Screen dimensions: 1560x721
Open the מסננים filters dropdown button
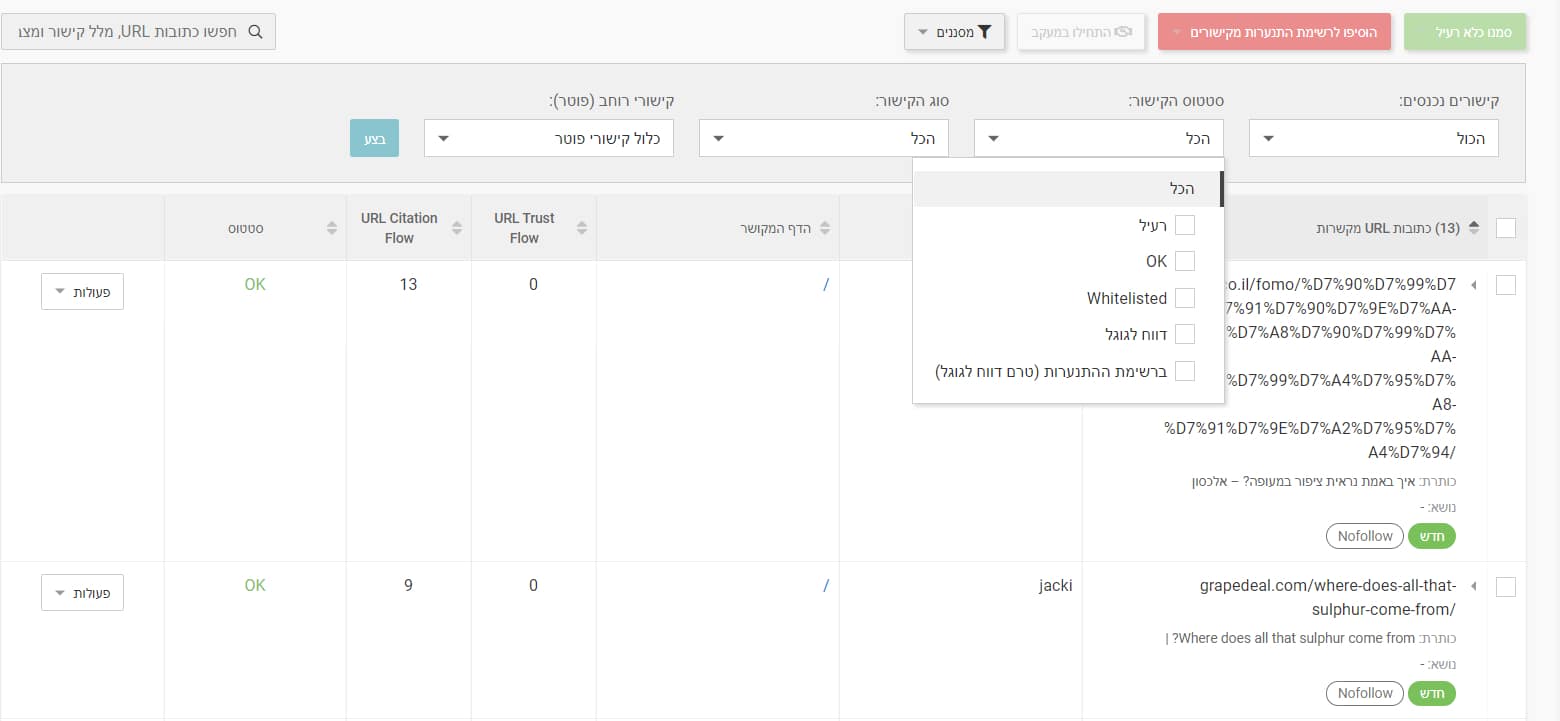coord(954,32)
